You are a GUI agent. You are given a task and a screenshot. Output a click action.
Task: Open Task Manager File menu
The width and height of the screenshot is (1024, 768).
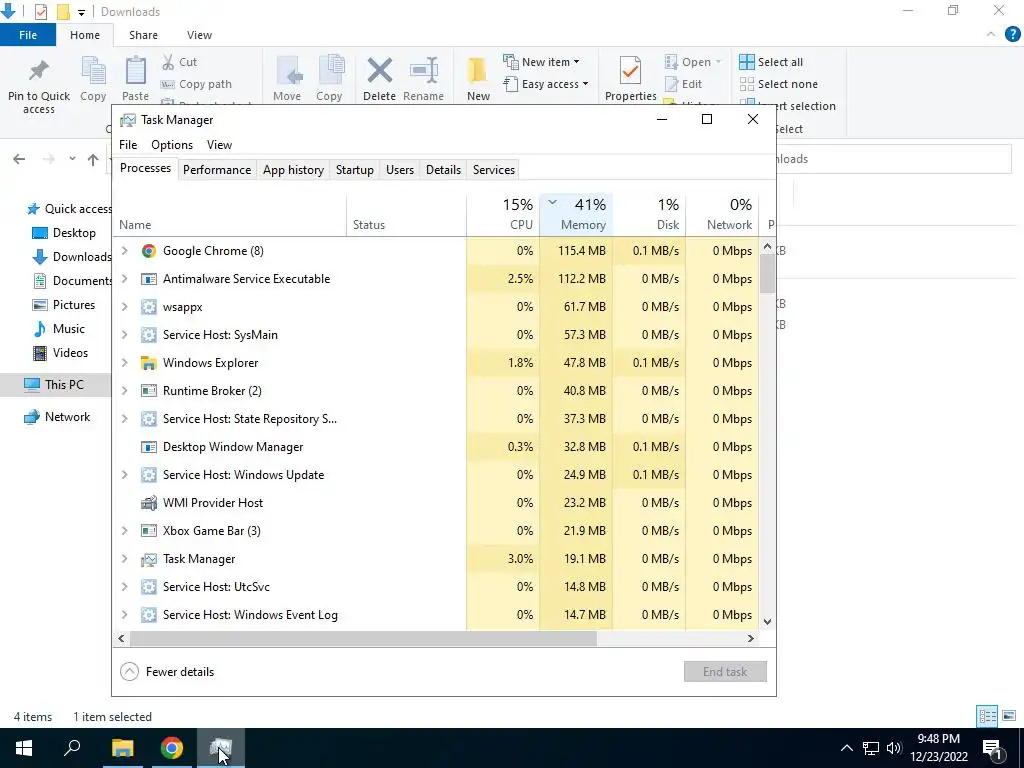click(128, 145)
